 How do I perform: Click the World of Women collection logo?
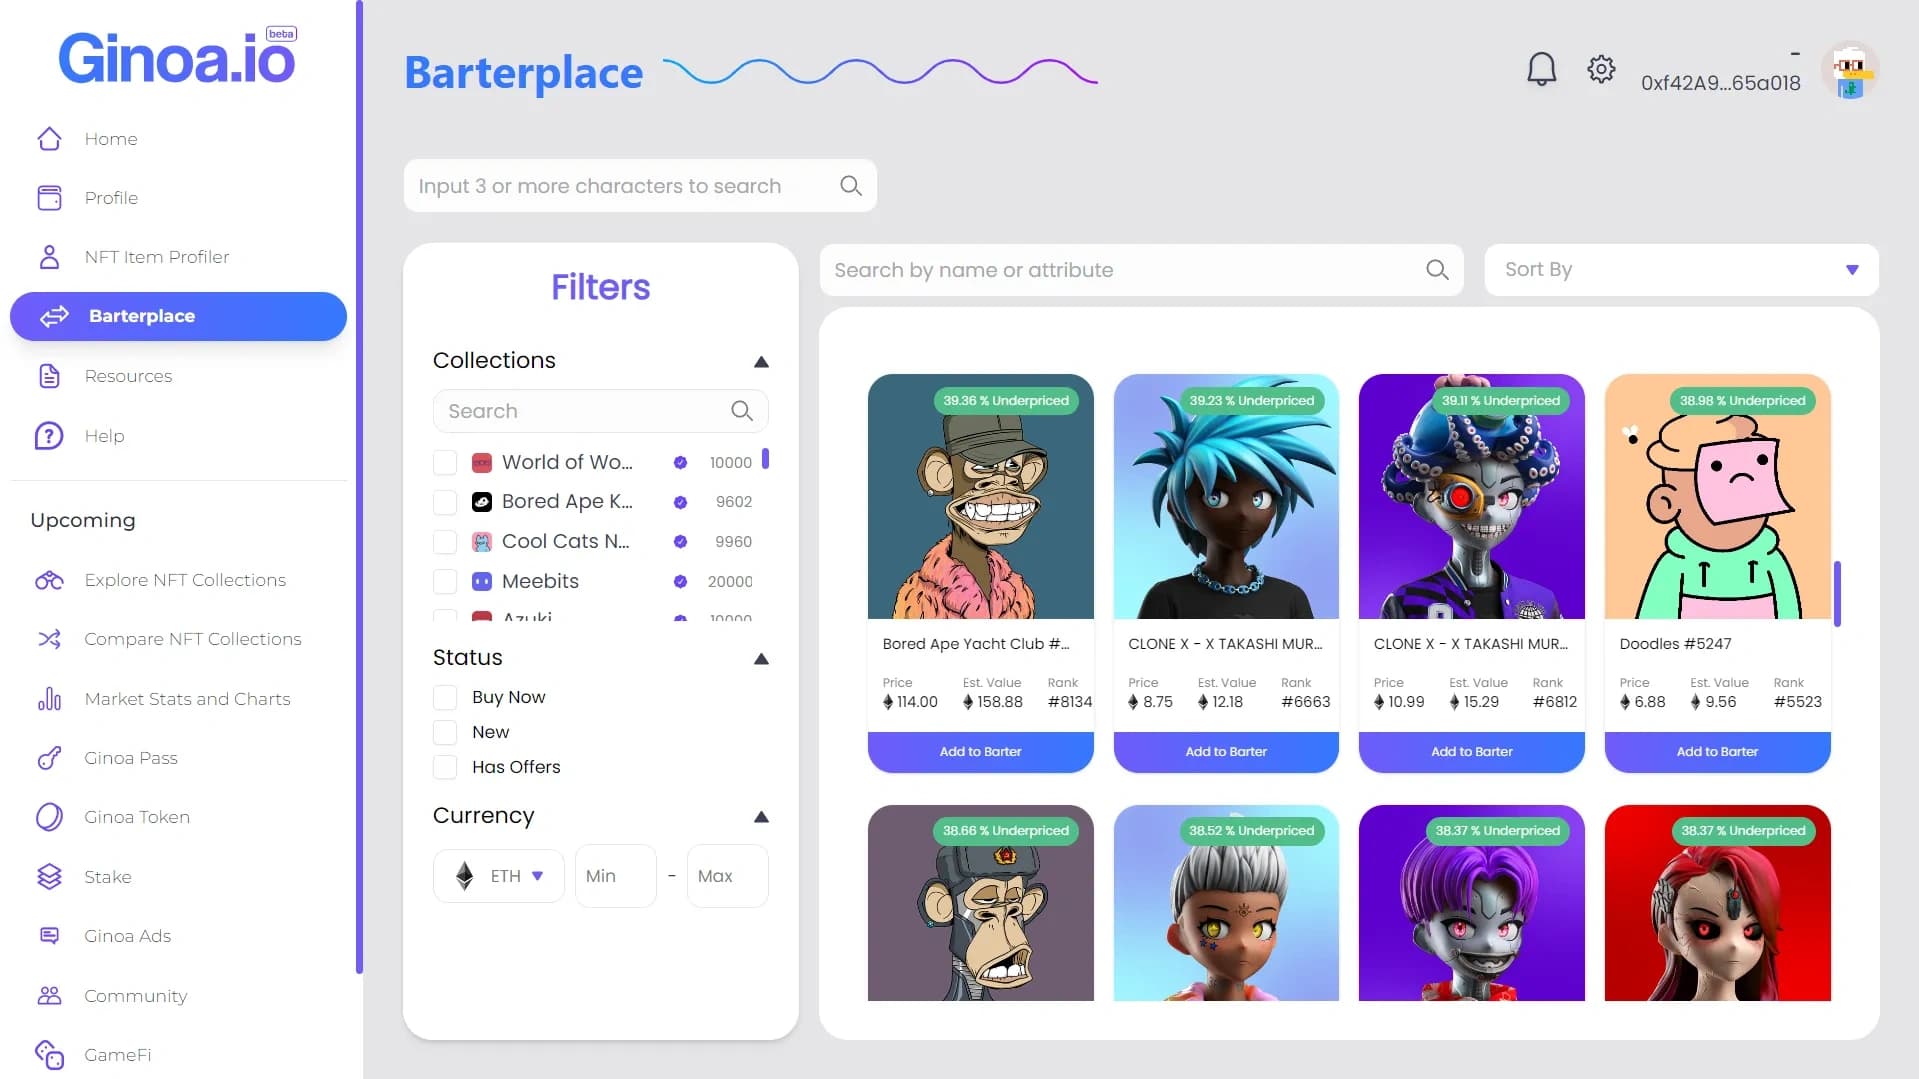point(482,462)
